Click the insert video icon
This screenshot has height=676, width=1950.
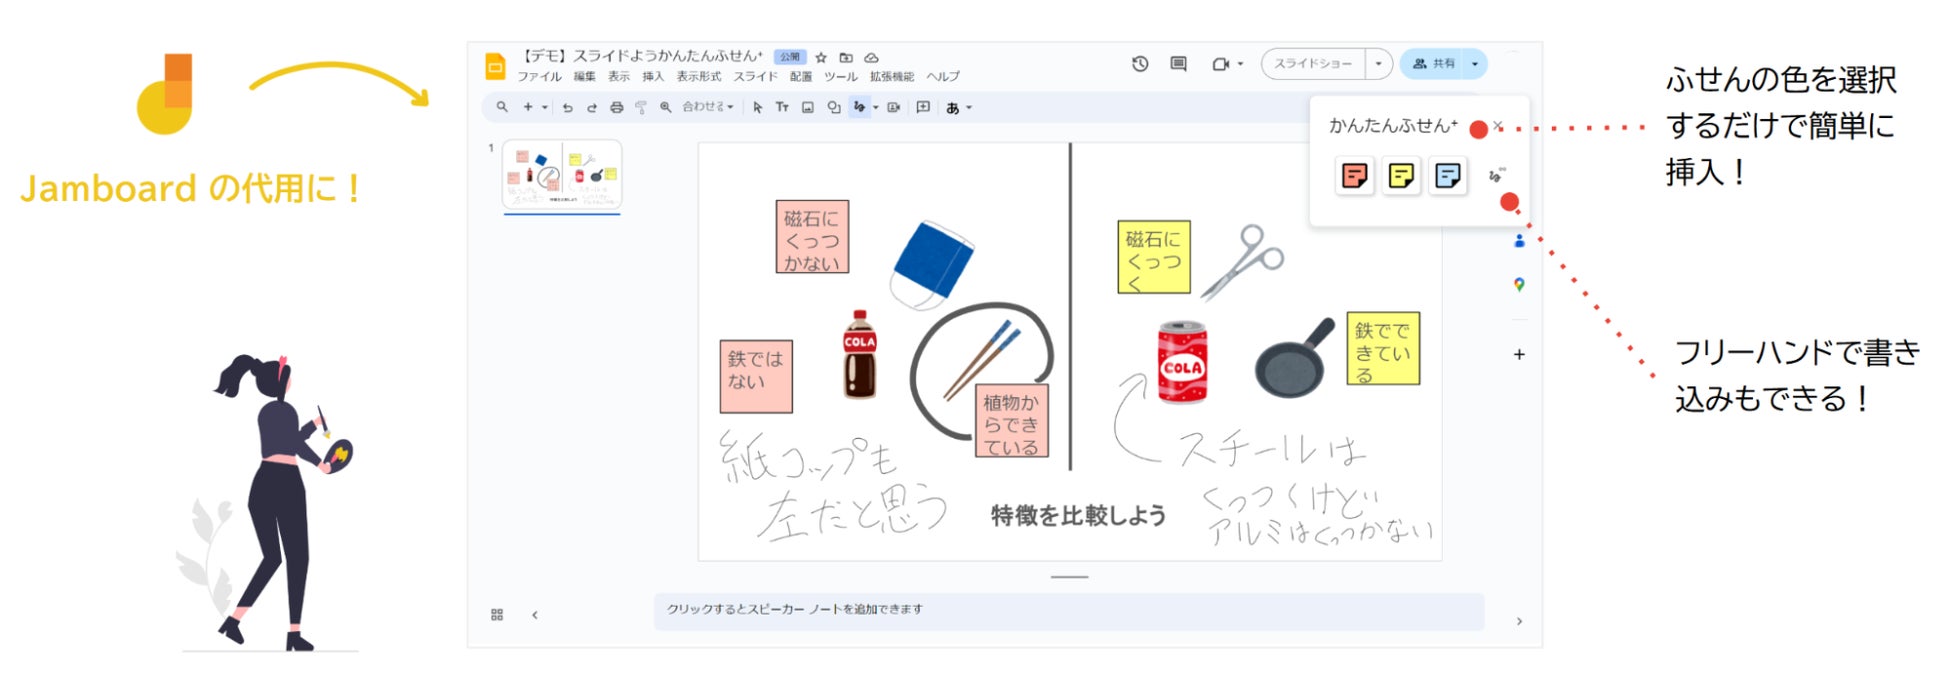[x=894, y=107]
